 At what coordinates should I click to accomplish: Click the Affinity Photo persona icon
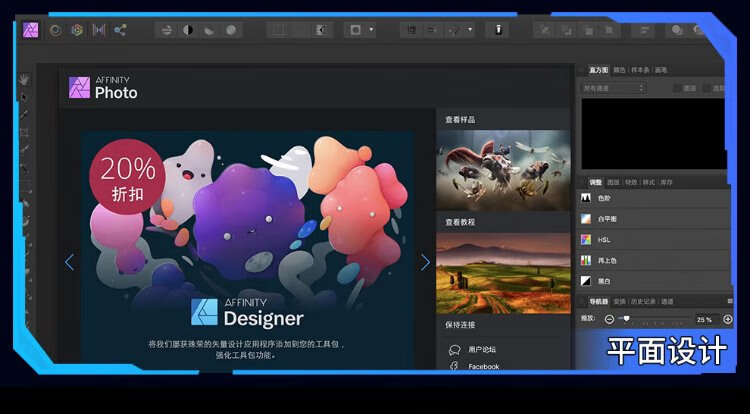pos(31,30)
